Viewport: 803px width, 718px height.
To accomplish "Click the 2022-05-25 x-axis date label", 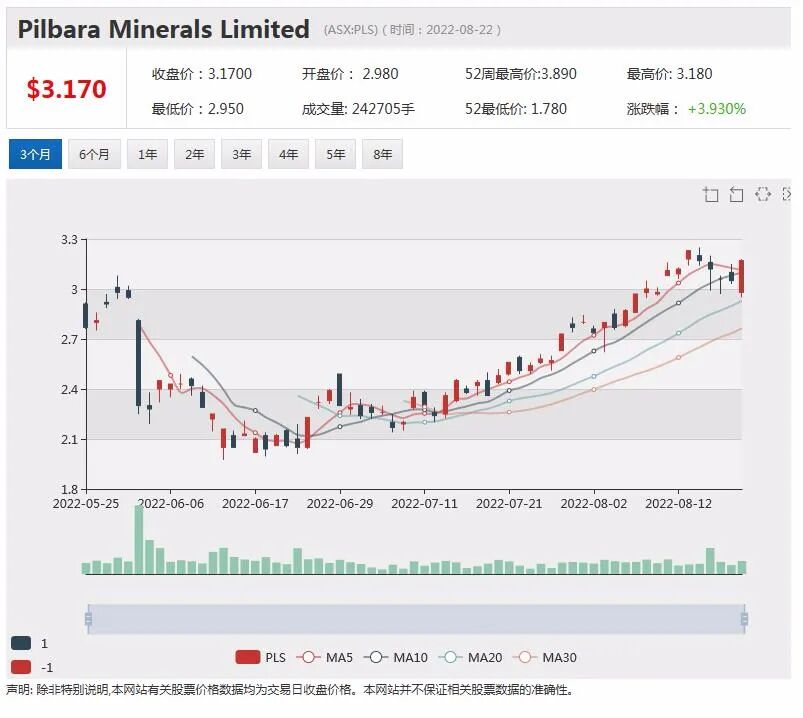I will [x=86, y=503].
